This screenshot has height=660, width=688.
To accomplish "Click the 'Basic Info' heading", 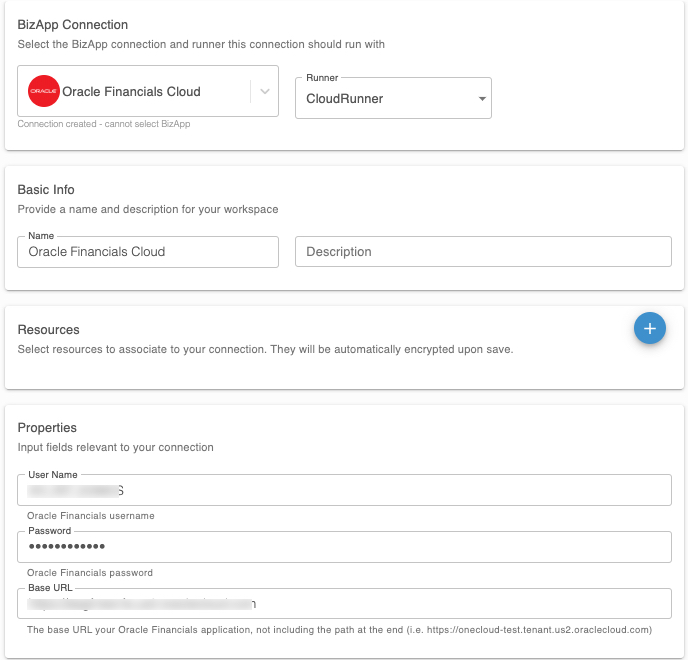I will [46, 190].
